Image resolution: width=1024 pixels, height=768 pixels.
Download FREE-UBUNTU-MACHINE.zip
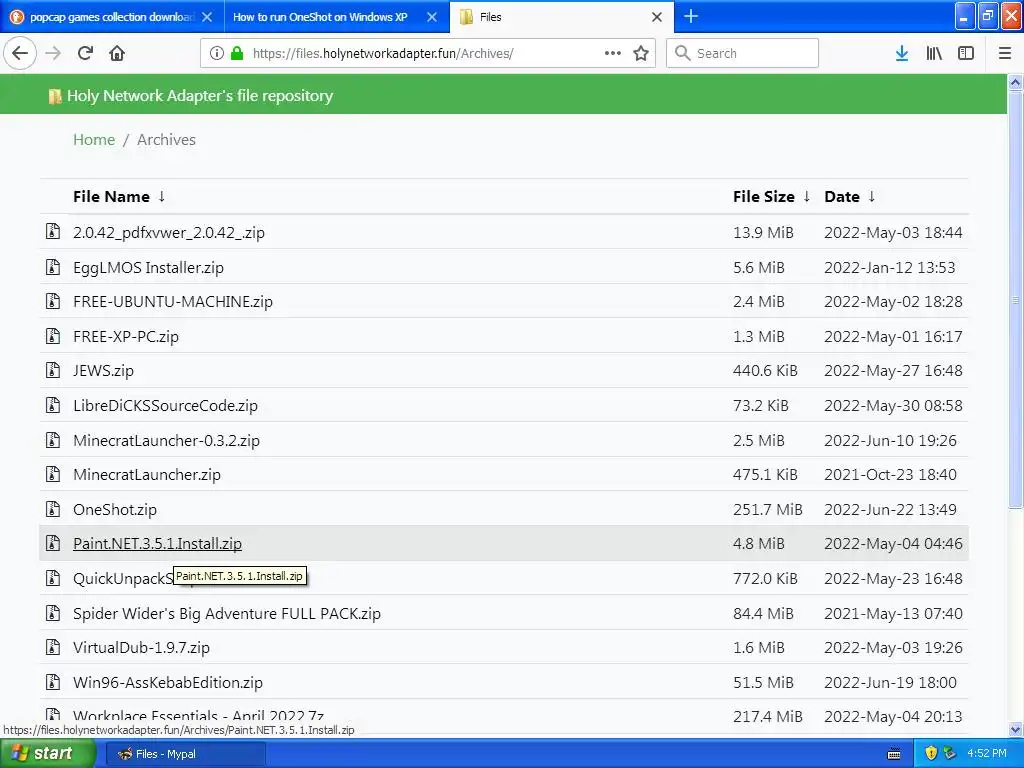(172, 302)
